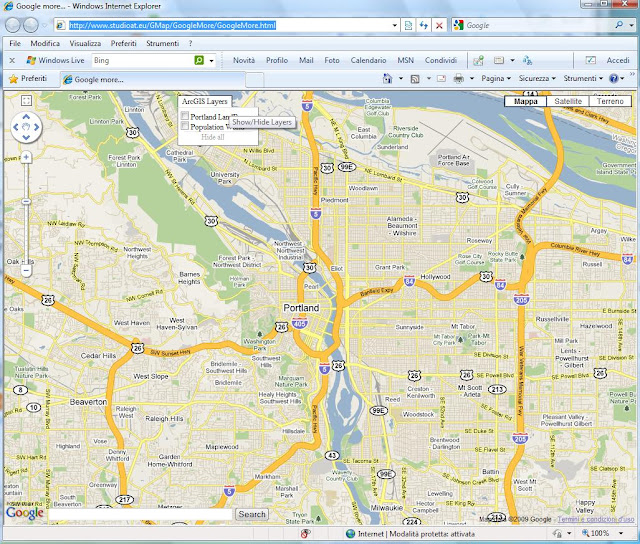Open the Sicurezza dropdown menu
This screenshot has width=640, height=544.
pyautogui.click(x=537, y=78)
